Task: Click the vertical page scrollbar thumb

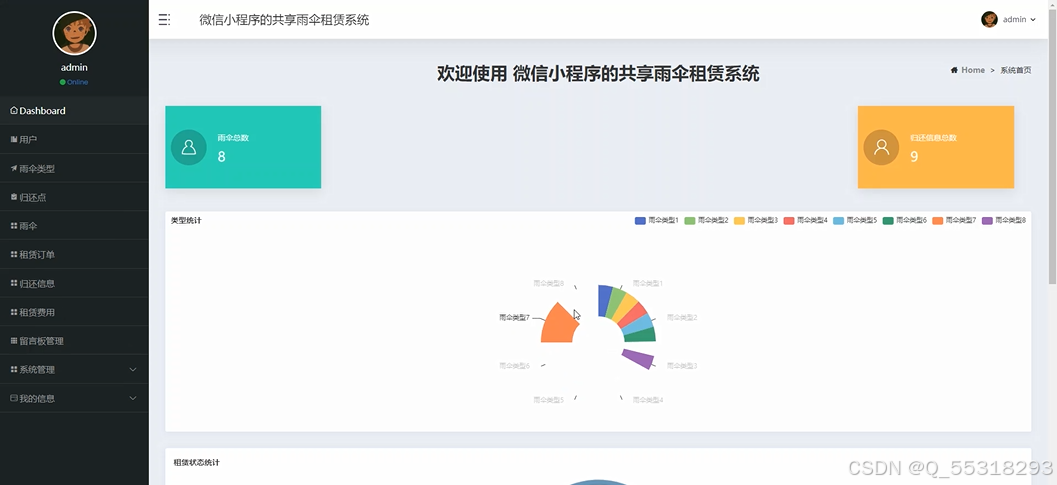Action: point(1052,145)
